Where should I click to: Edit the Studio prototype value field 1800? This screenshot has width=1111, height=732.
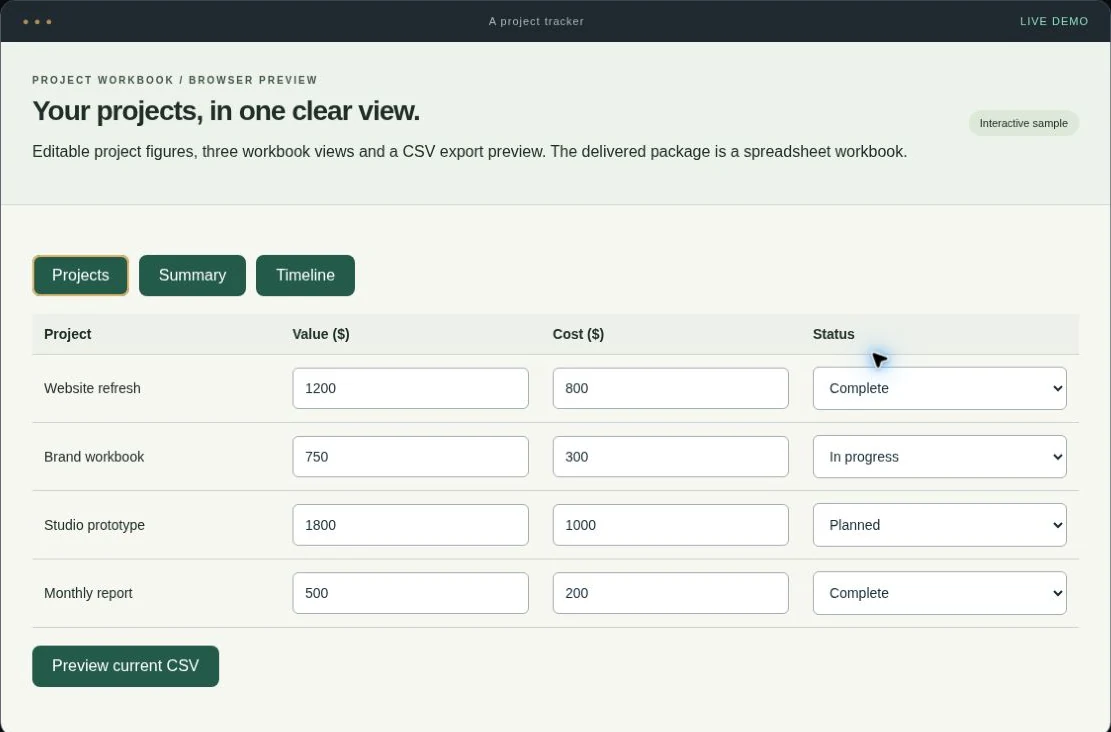coord(410,525)
